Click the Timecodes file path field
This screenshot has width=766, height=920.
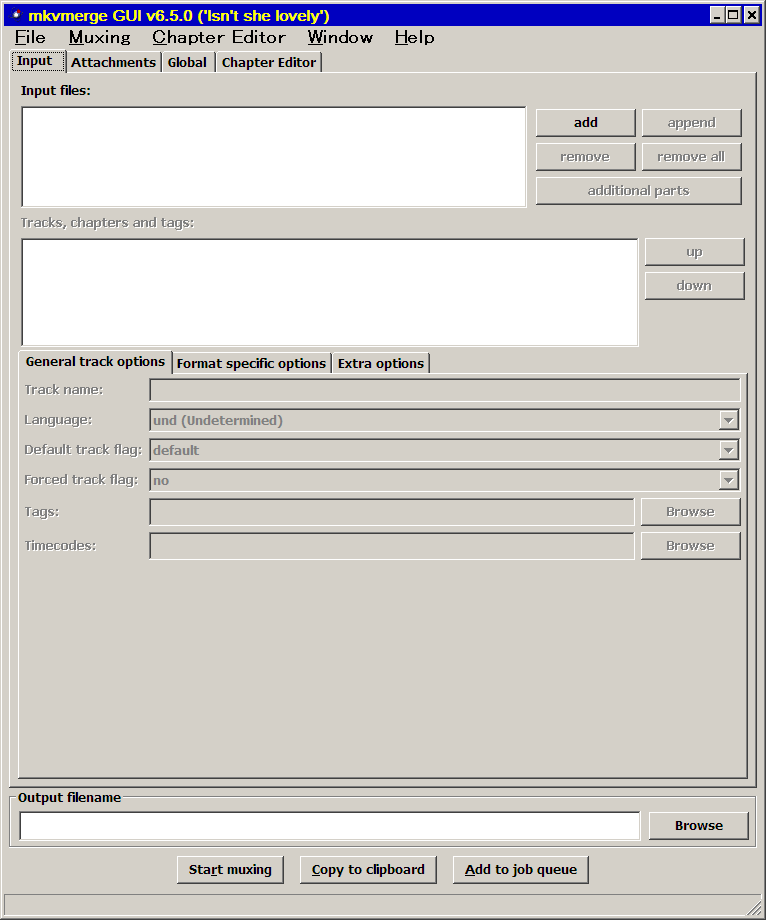tap(392, 546)
